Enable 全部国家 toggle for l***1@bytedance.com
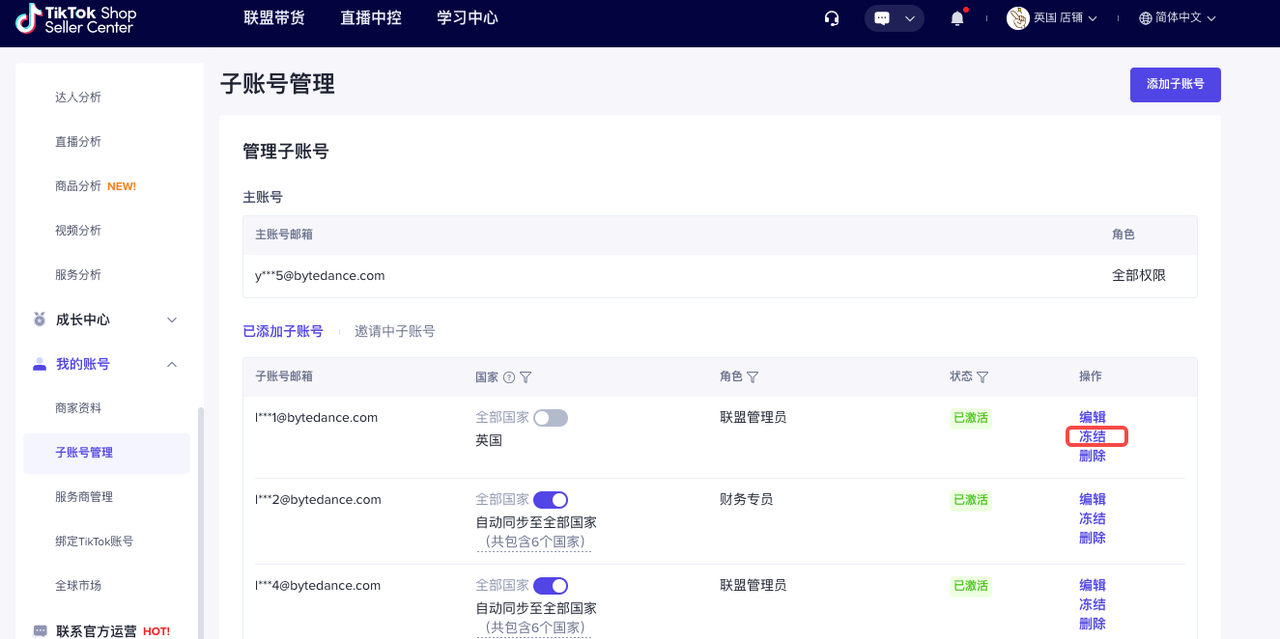Screen dimensions: 1280x639 tap(550, 418)
